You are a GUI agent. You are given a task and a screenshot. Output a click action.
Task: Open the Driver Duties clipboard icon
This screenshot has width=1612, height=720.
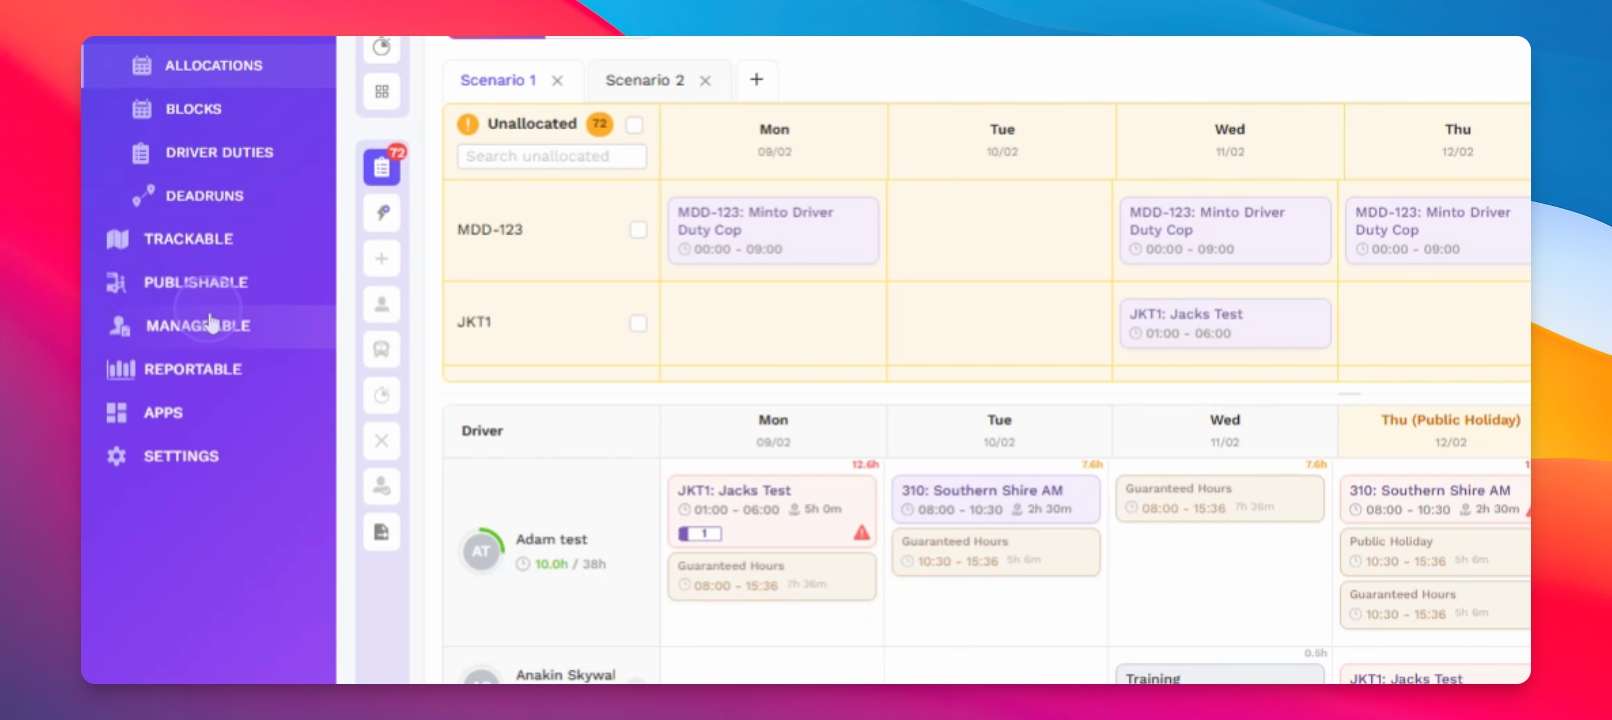(x=141, y=153)
